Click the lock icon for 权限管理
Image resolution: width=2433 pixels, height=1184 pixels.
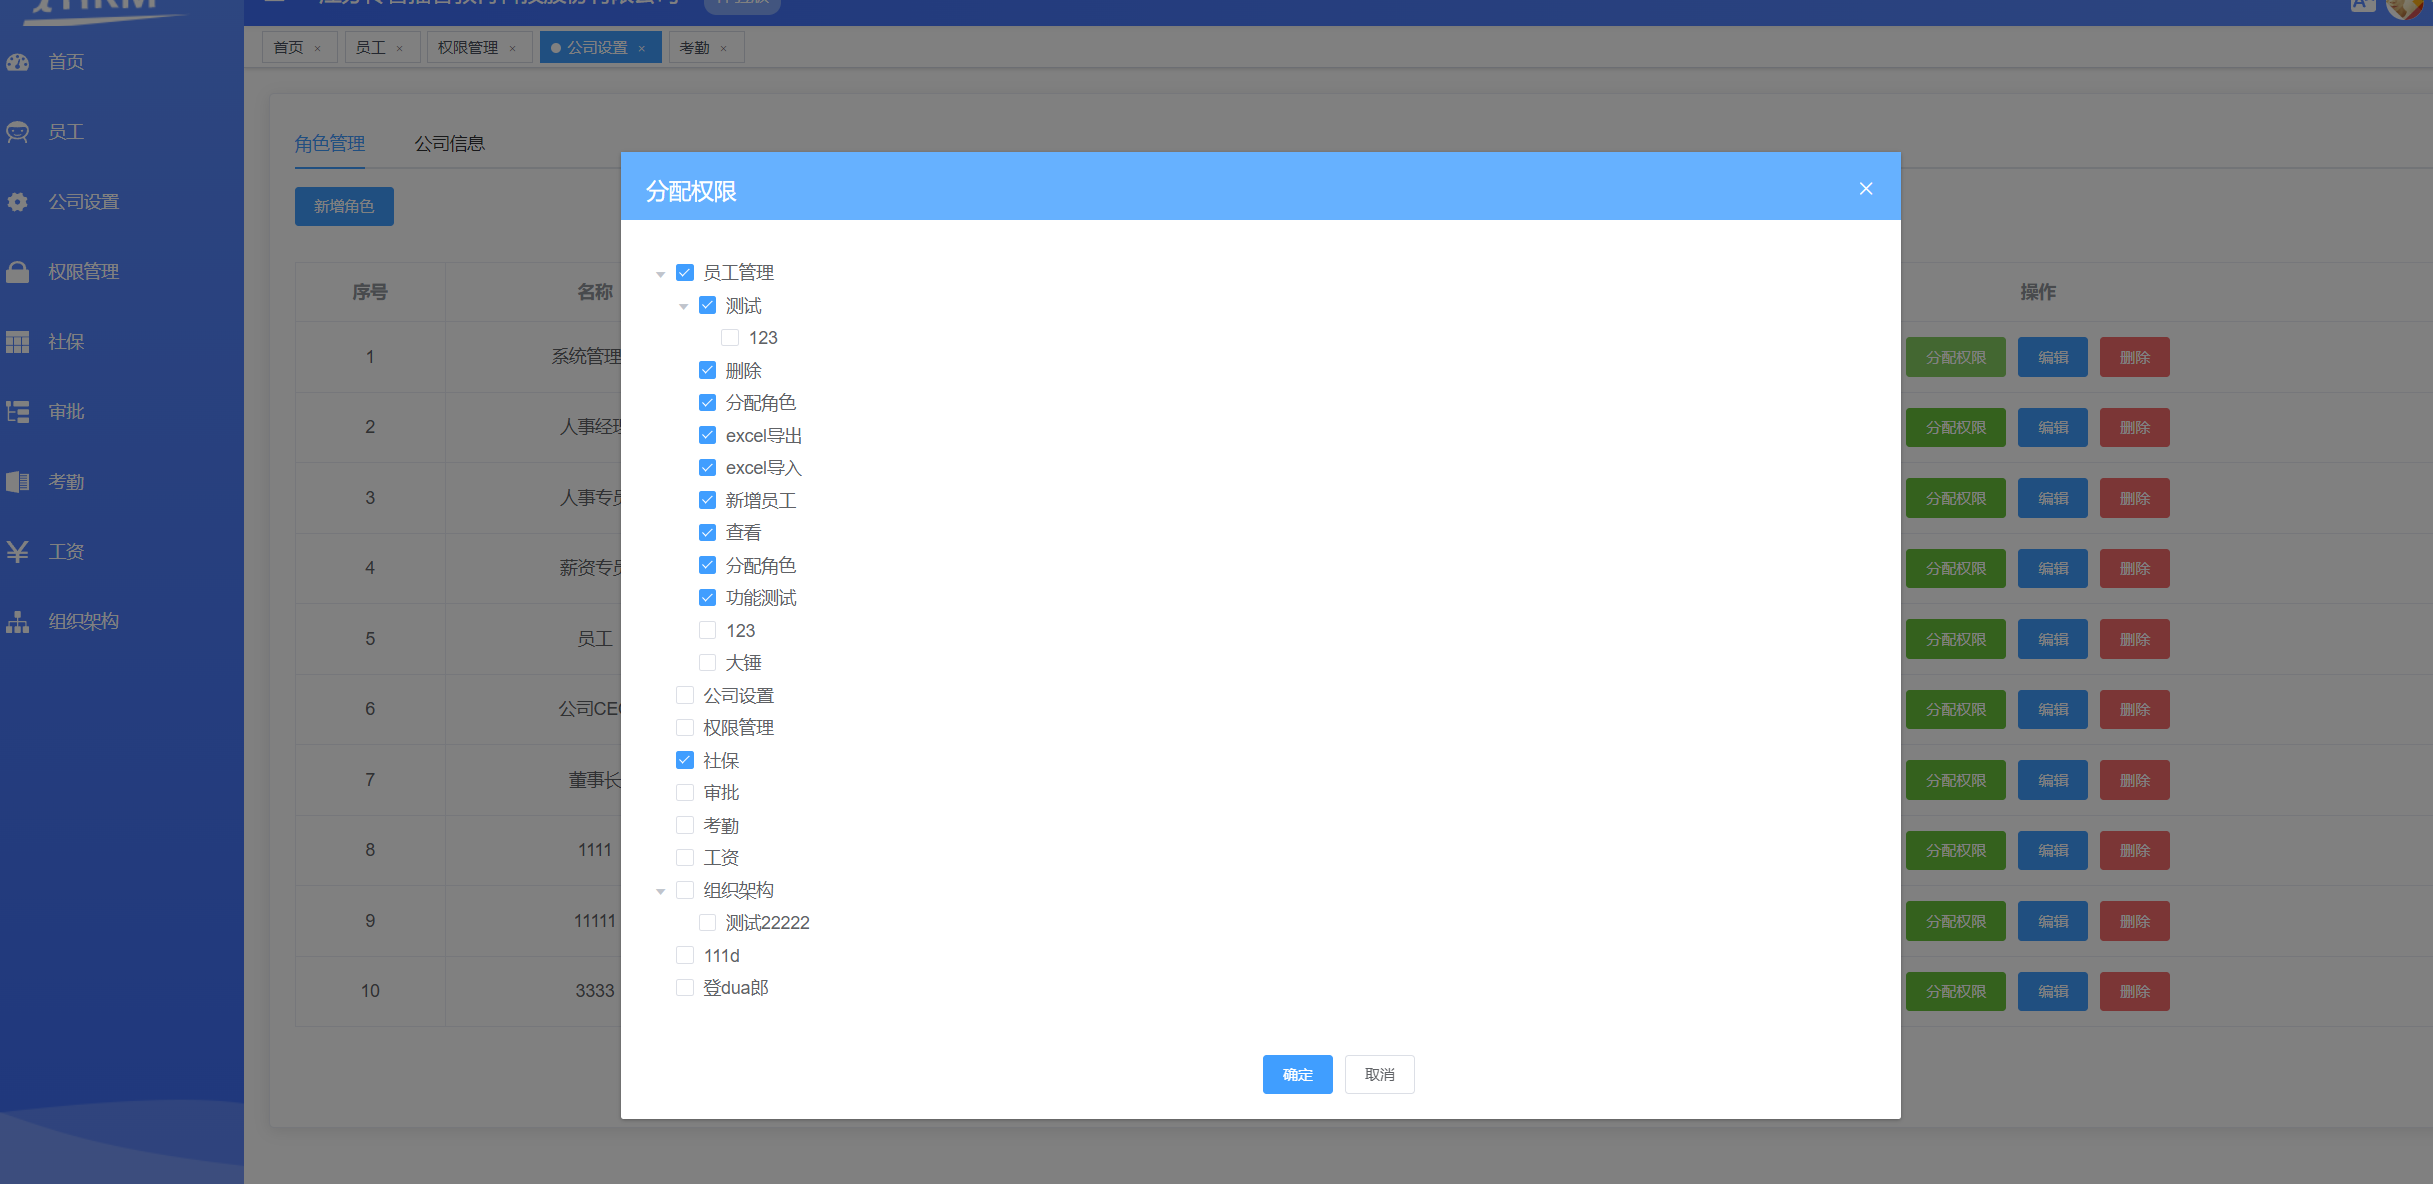pyautogui.click(x=18, y=272)
